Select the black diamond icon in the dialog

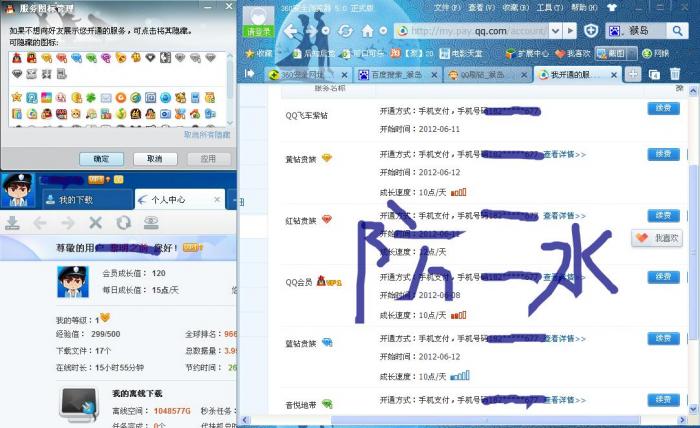pos(150,58)
